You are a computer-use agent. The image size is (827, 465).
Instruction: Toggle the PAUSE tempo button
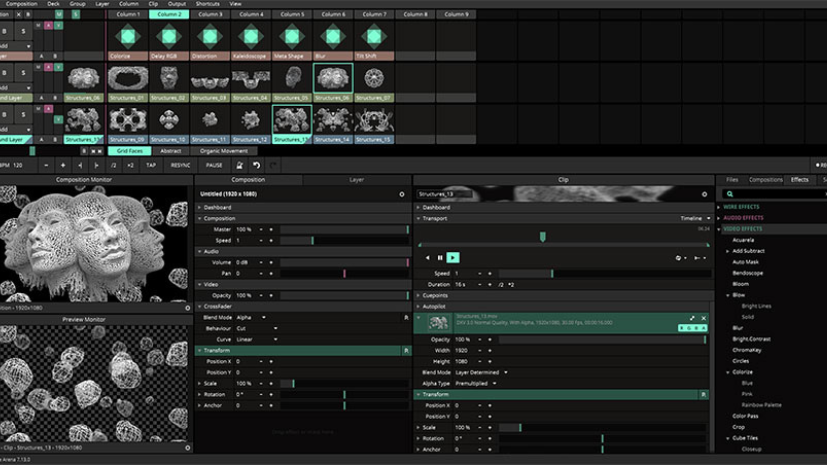coord(214,165)
